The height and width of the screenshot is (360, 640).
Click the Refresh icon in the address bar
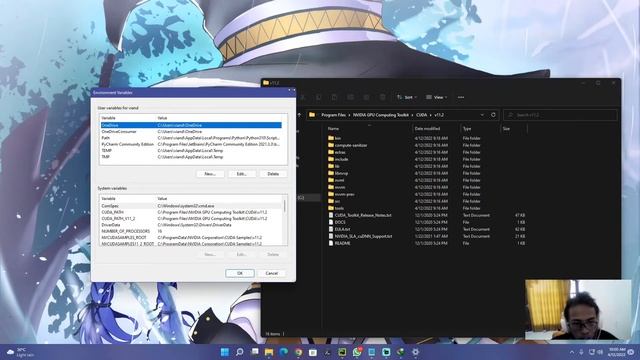(x=493, y=115)
